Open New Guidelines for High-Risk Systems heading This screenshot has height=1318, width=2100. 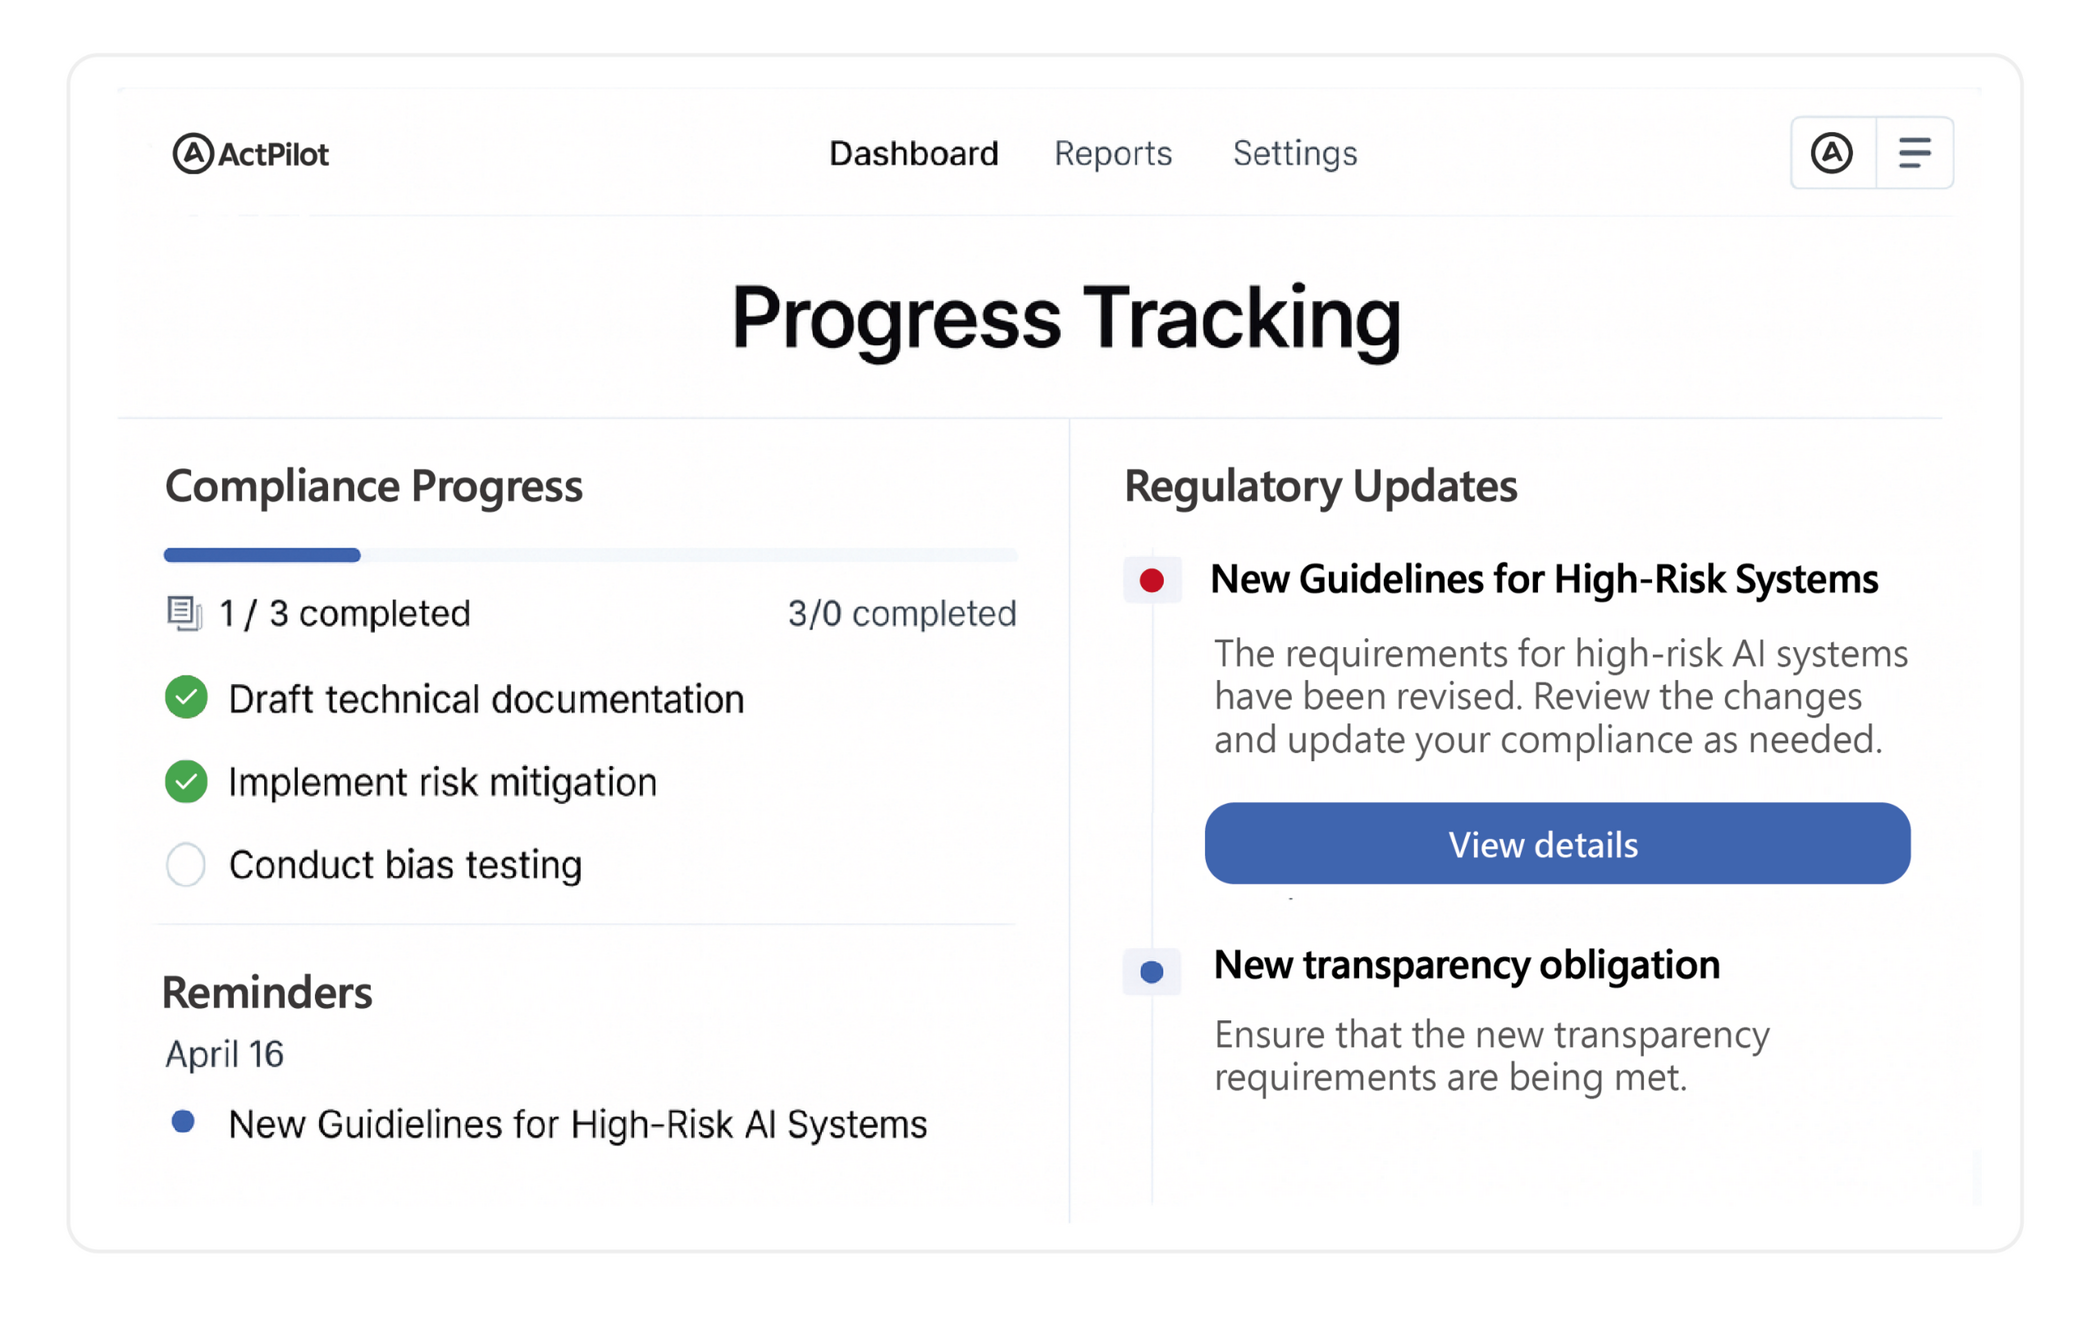1543,579
